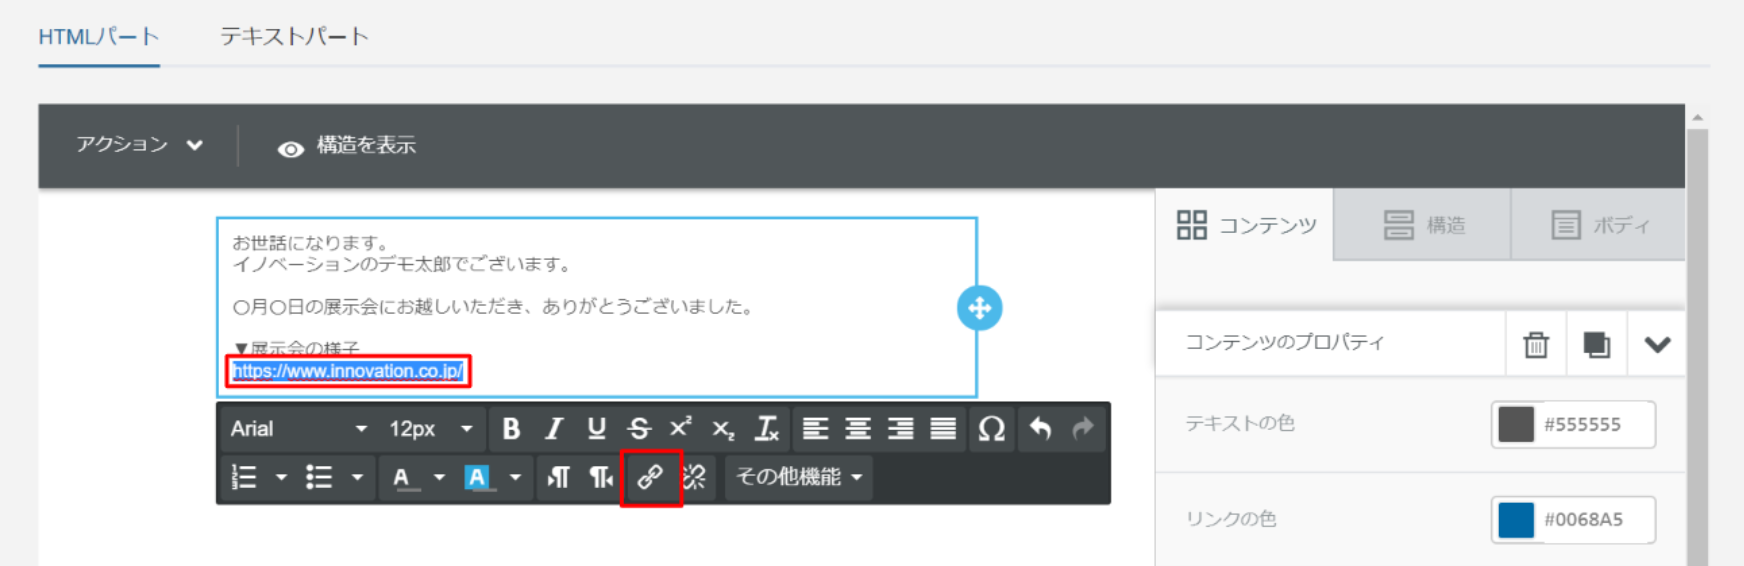
Task: Insert special character with omega icon
Action: pyautogui.click(x=991, y=429)
